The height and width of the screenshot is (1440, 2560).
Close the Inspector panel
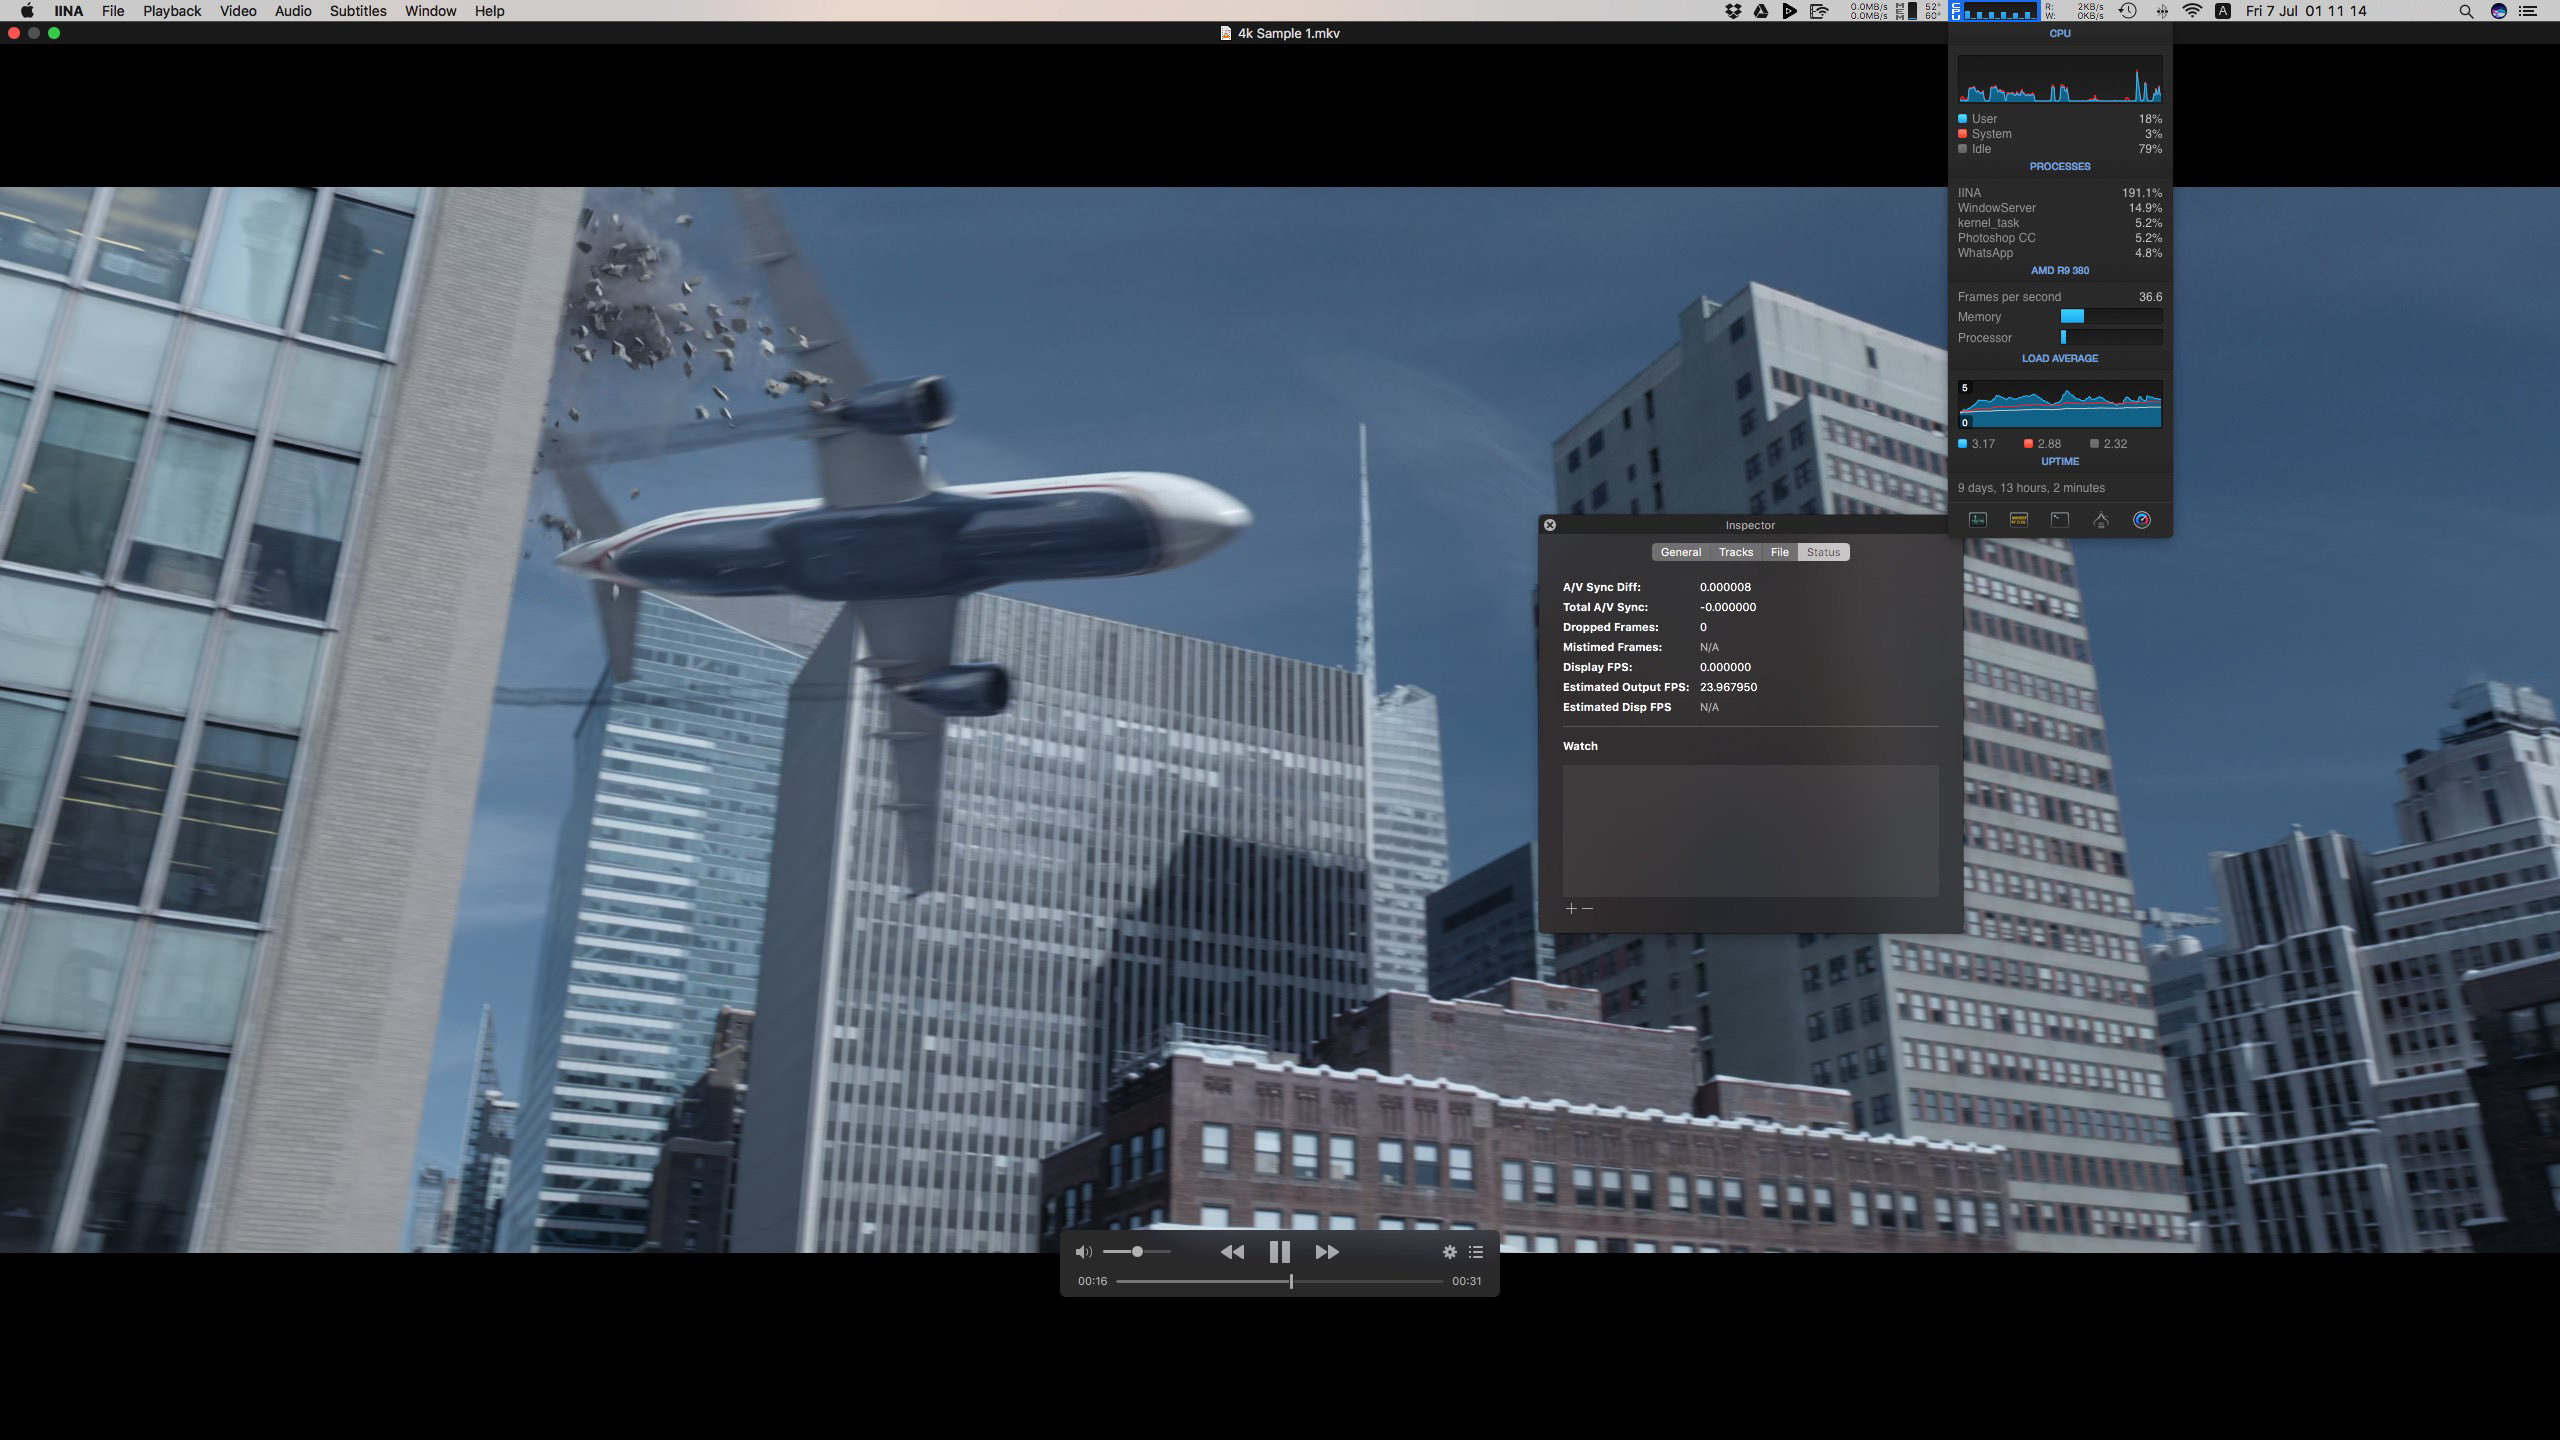[x=1550, y=525]
